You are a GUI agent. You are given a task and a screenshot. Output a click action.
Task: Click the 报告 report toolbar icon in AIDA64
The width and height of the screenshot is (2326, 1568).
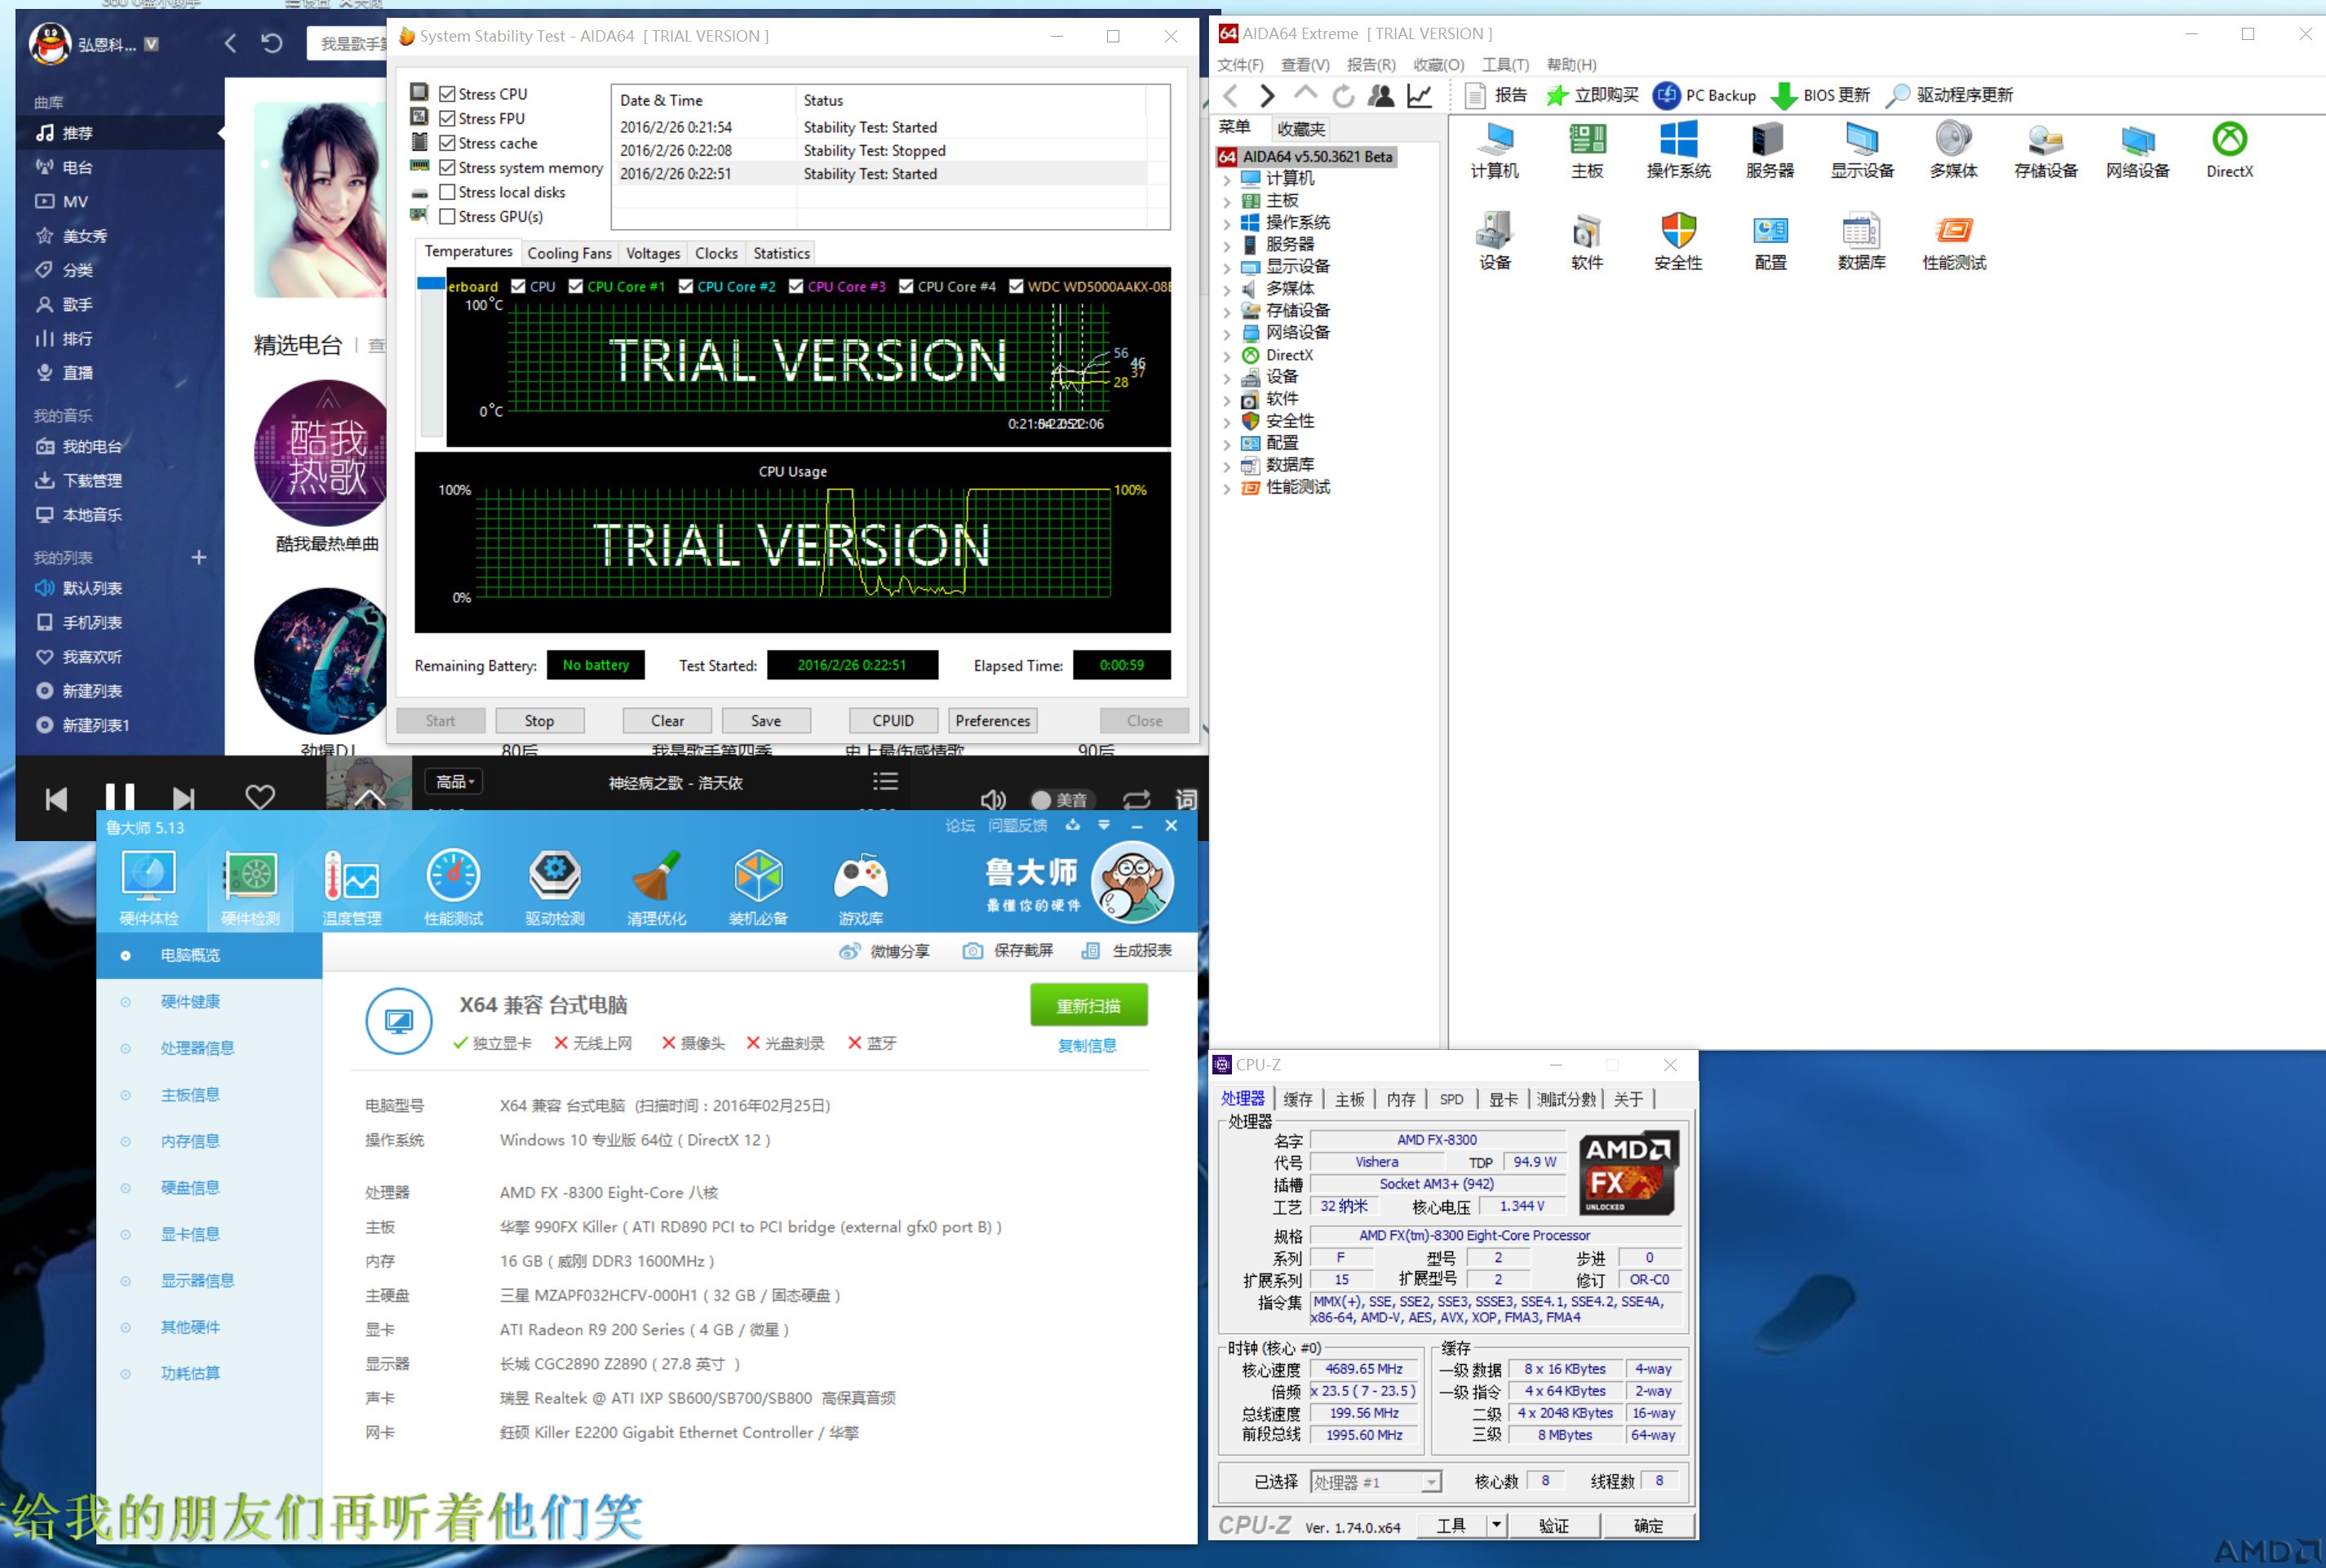click(x=1495, y=95)
